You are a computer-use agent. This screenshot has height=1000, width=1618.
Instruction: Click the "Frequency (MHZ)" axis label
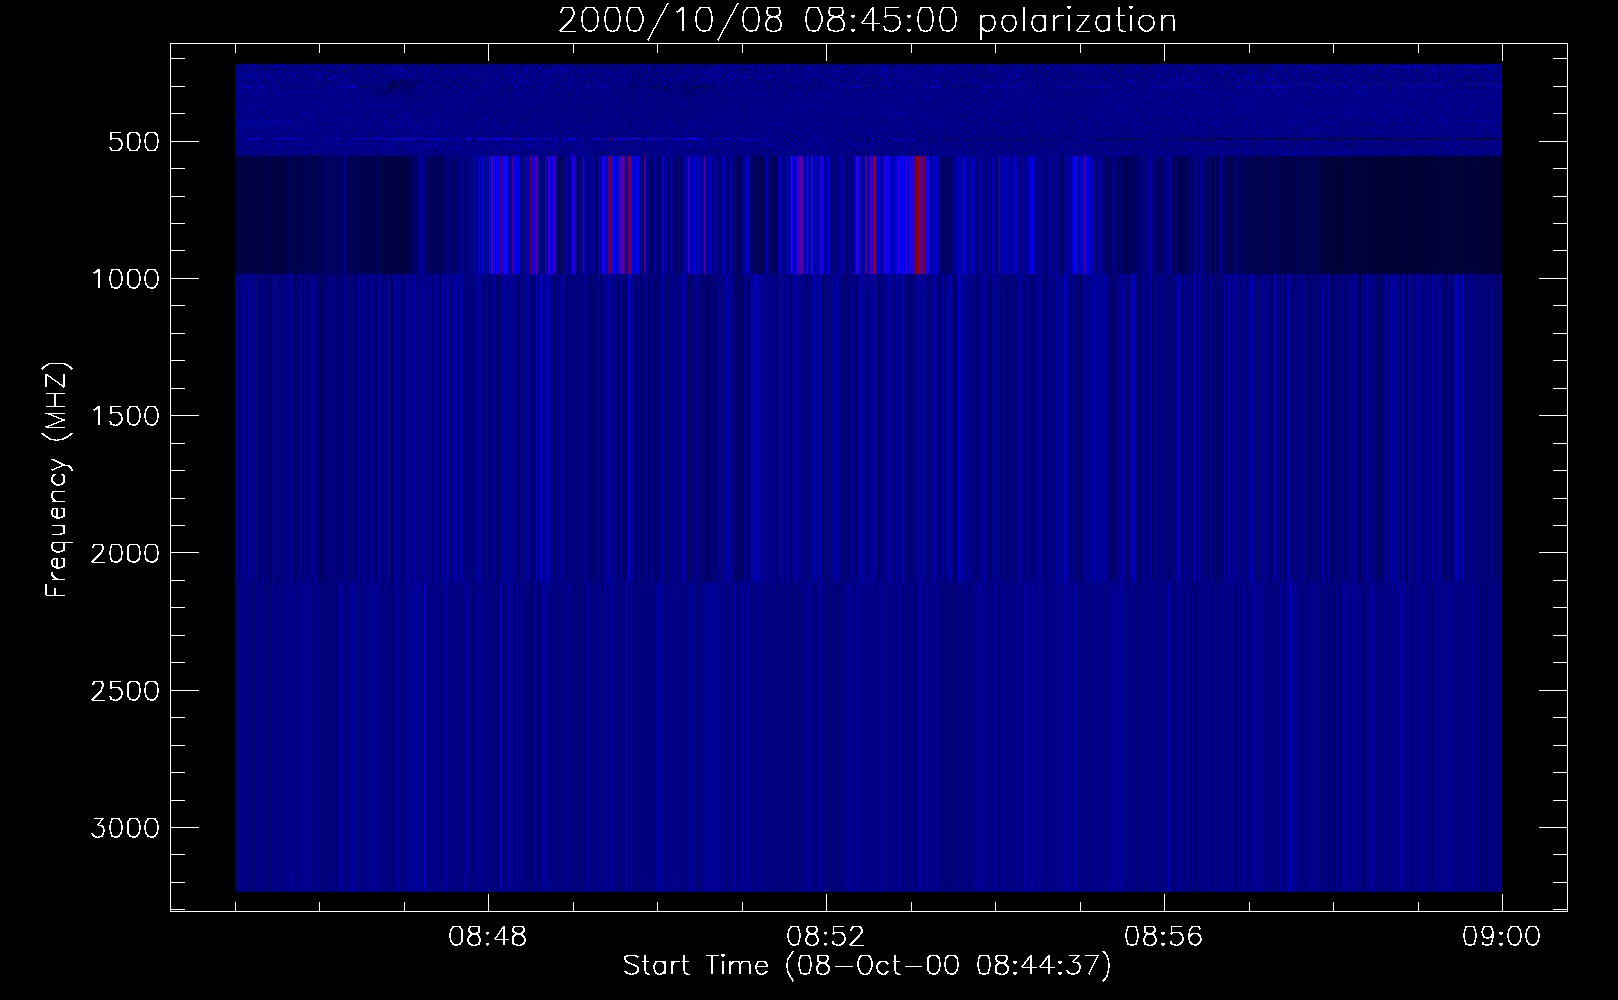coord(57,480)
